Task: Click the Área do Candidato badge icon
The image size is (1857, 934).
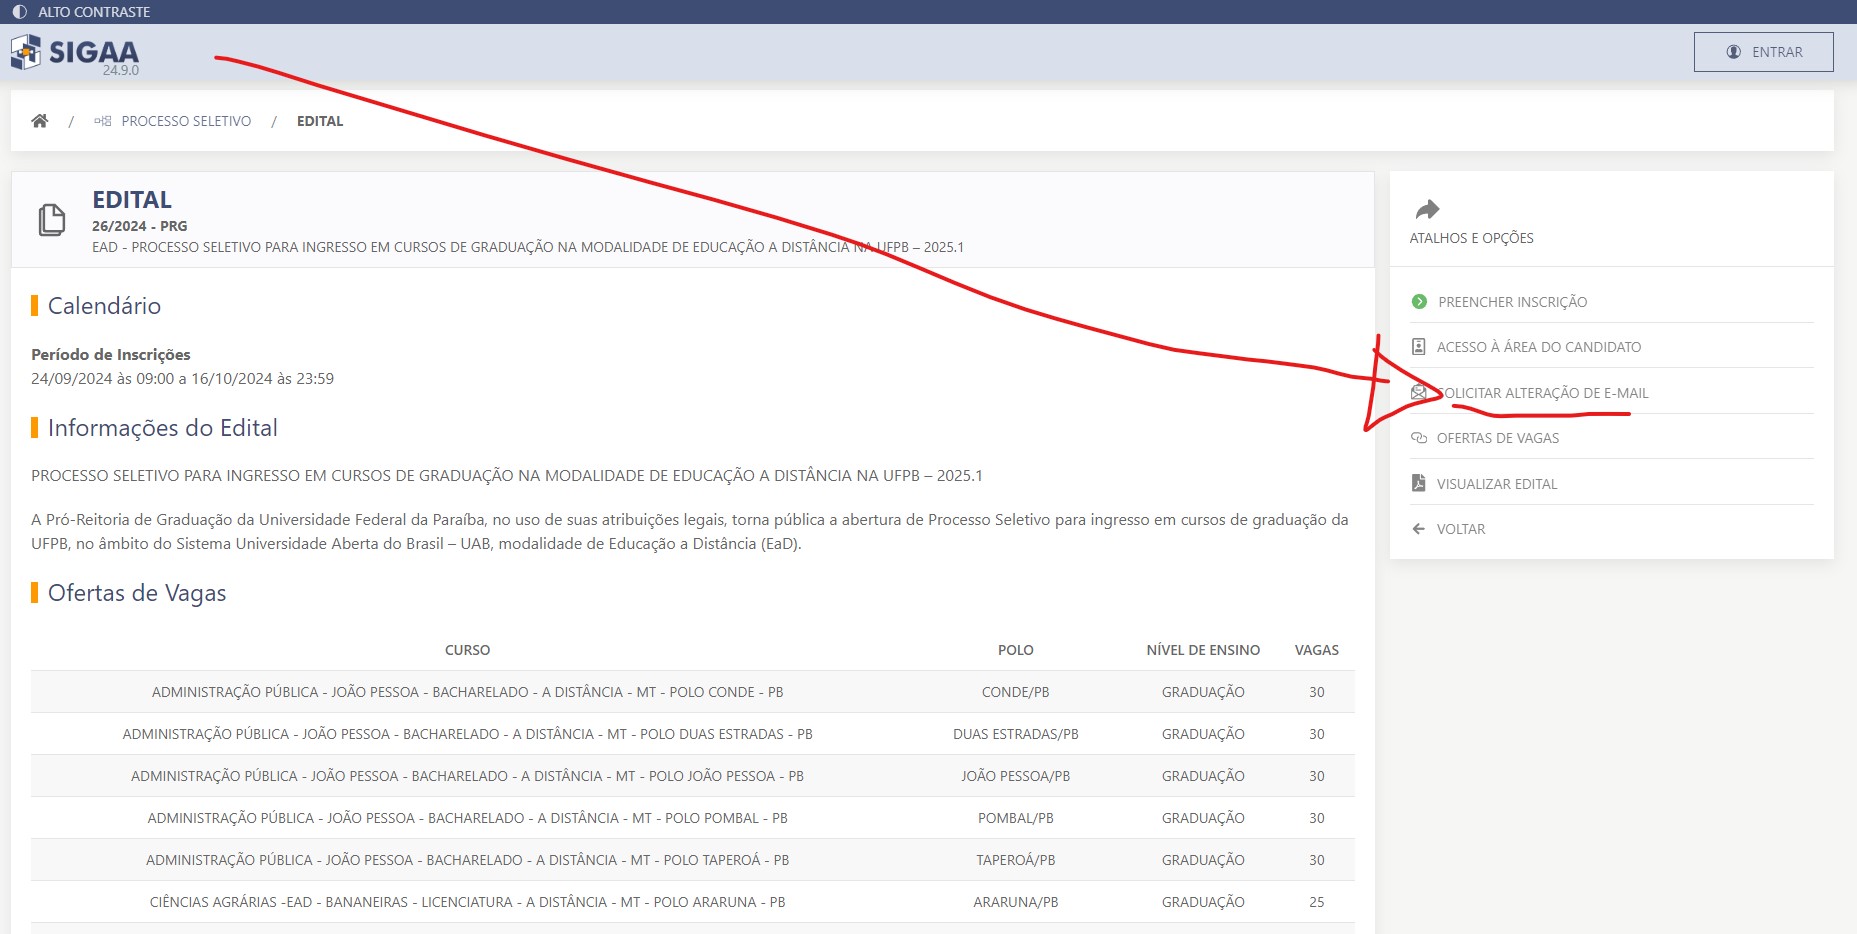Action: click(x=1418, y=347)
